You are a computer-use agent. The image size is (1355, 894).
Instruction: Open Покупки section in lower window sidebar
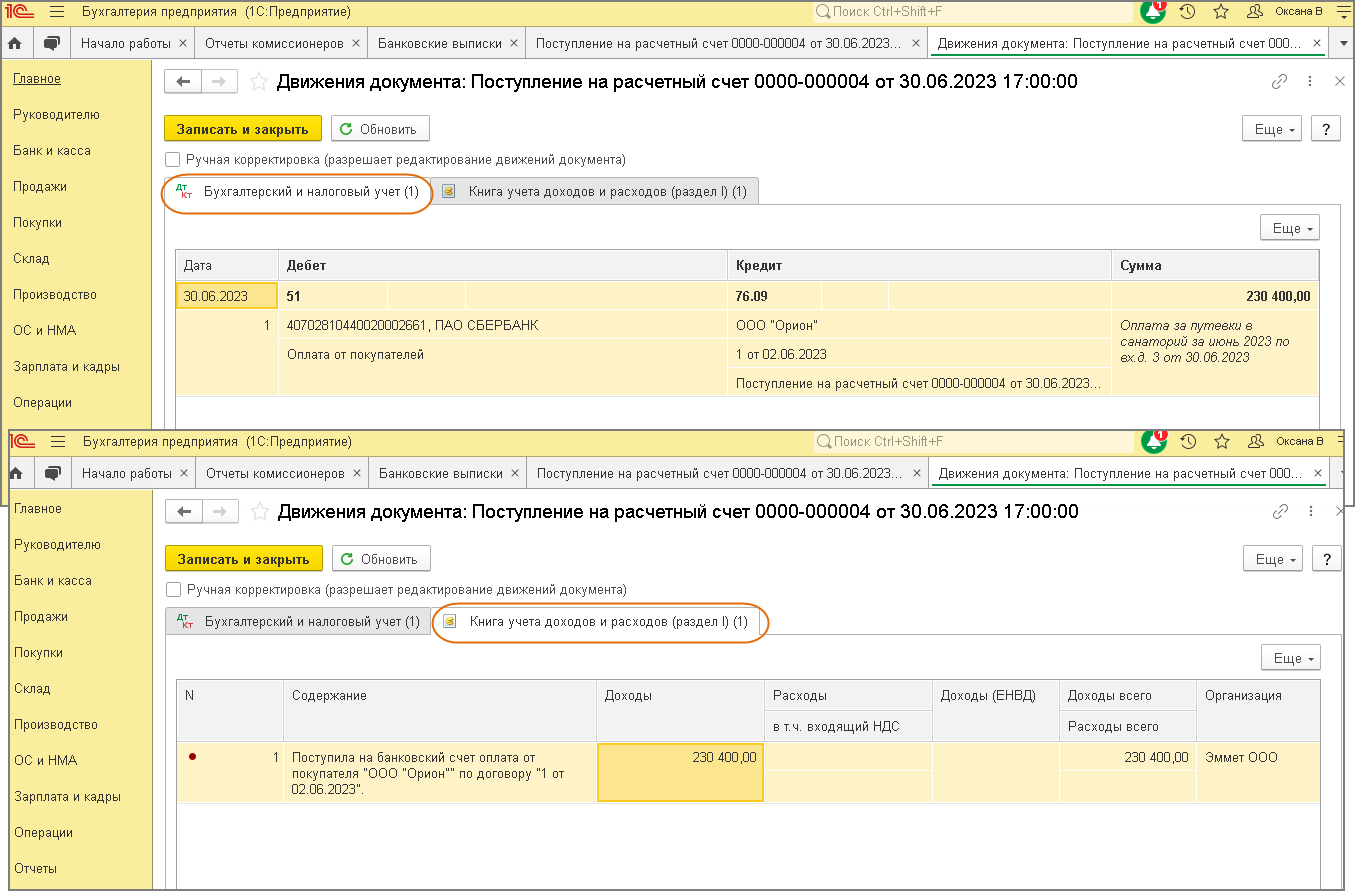(x=39, y=653)
